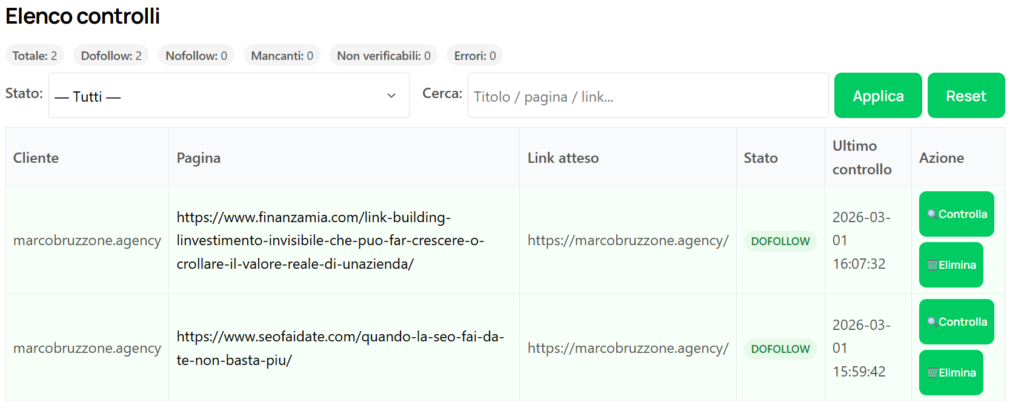
Task: Select the Nofollow: 0 summary badge
Action: 196,55
